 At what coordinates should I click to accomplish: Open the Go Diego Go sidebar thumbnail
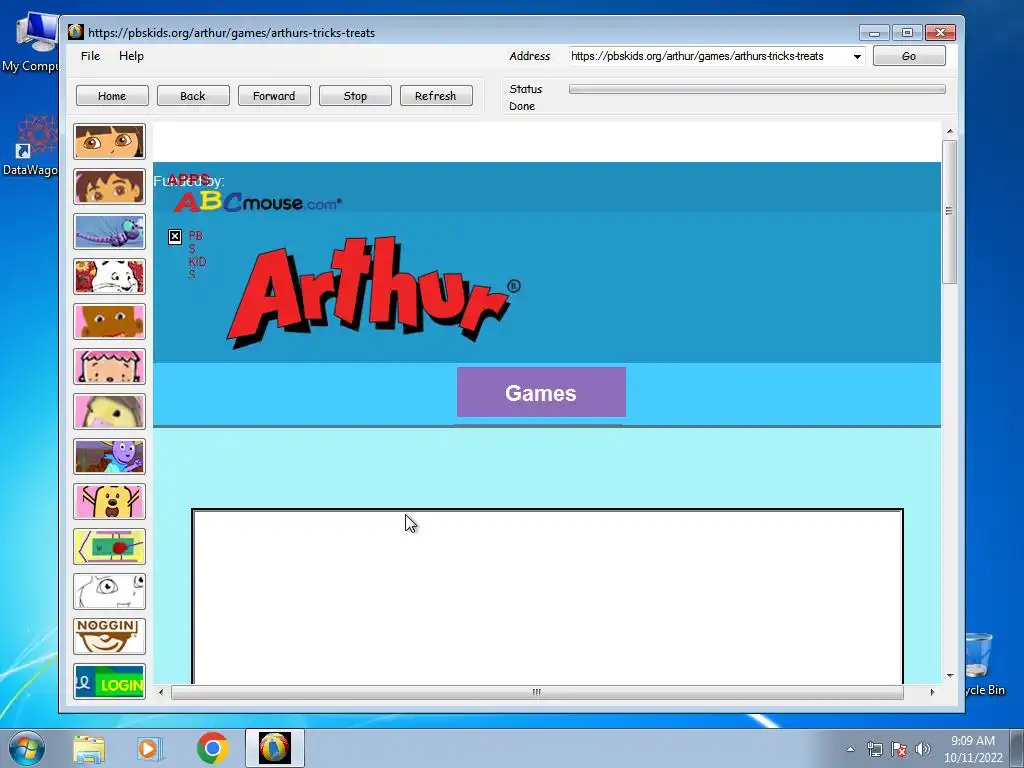109,186
